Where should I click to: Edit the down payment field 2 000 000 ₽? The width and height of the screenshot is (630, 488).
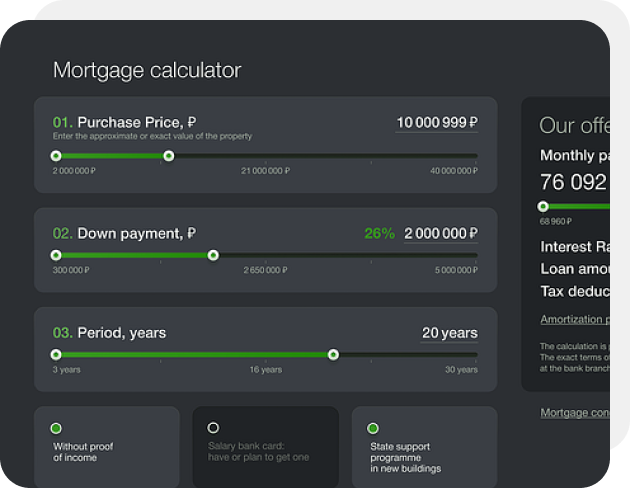pyautogui.click(x=441, y=234)
